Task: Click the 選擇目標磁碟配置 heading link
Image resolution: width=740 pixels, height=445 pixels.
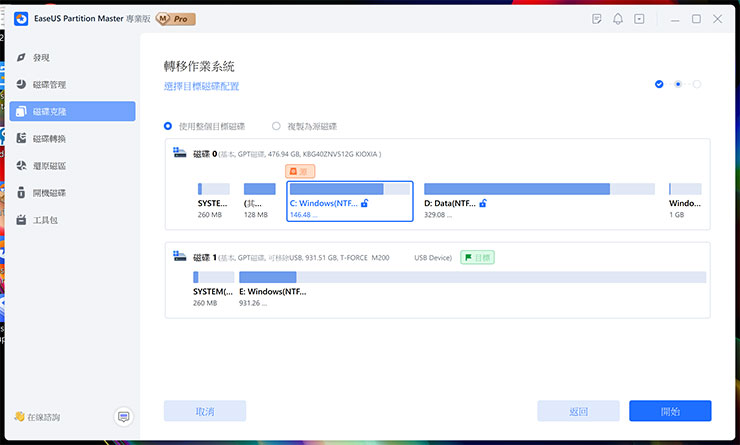Action: (202, 86)
